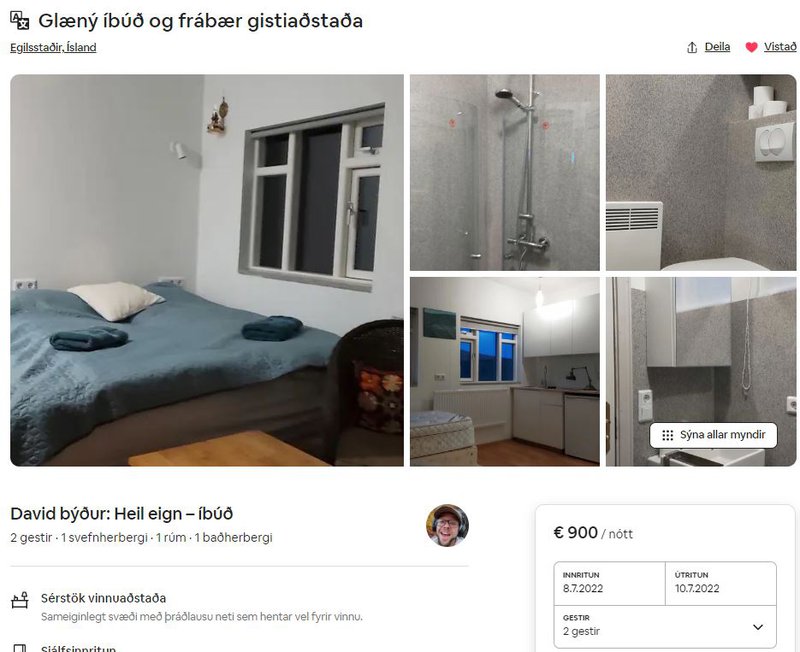Image resolution: width=800 pixels, height=652 pixels.
Task: Open the kitchen photo thumbnail
Action: point(505,372)
